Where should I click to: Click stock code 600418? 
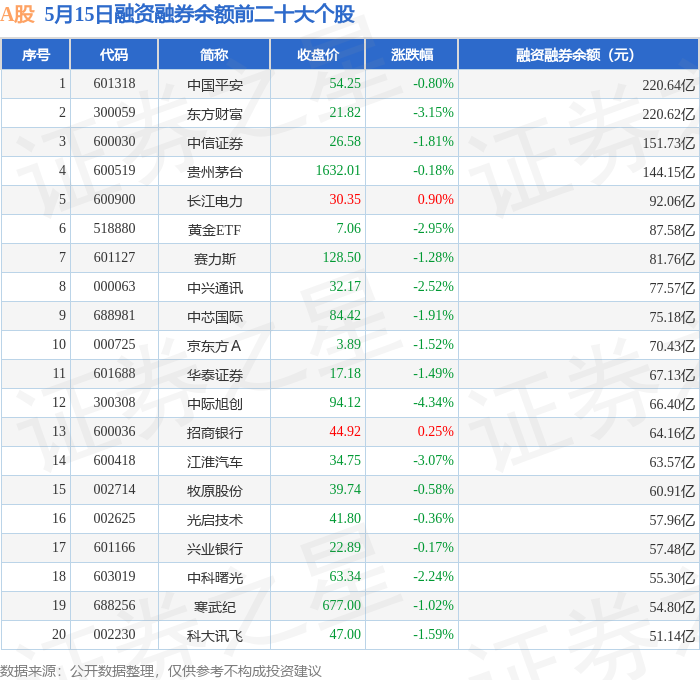114,461
